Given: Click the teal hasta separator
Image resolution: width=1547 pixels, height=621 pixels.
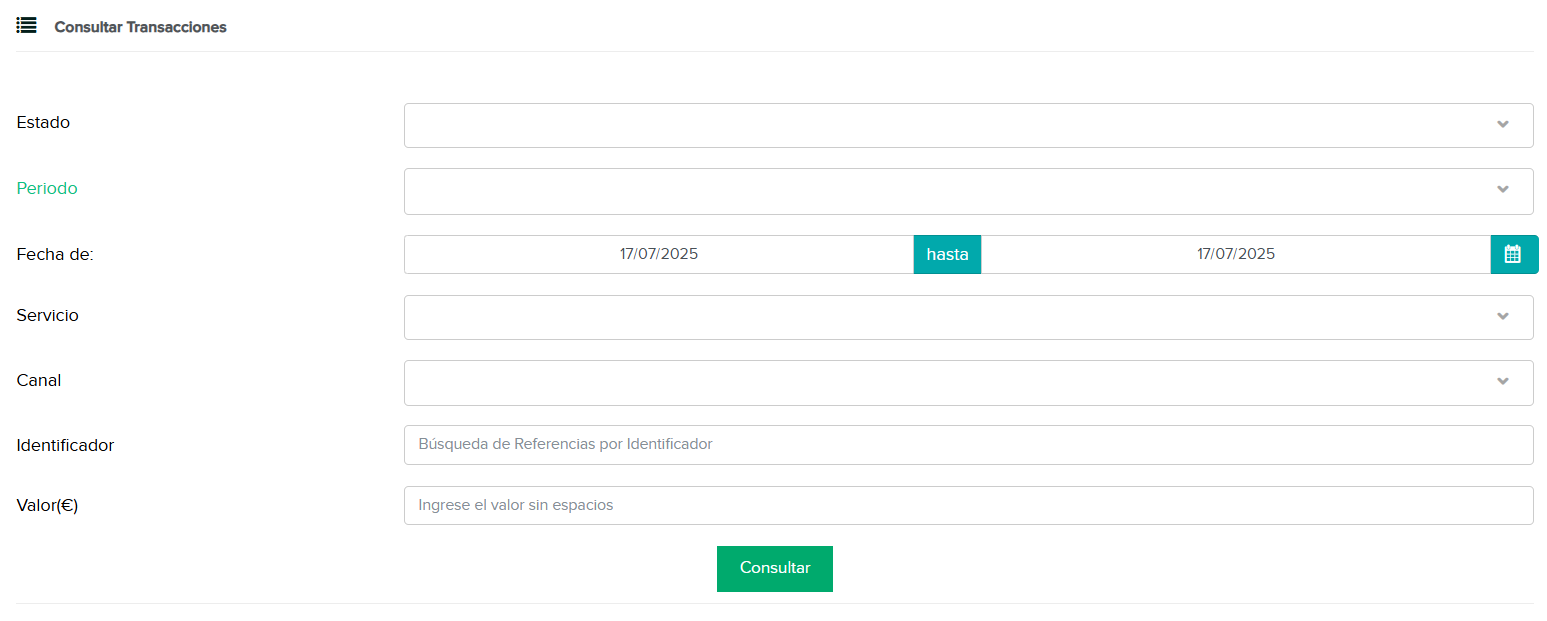Looking at the screenshot, I should pyautogui.click(x=947, y=254).
